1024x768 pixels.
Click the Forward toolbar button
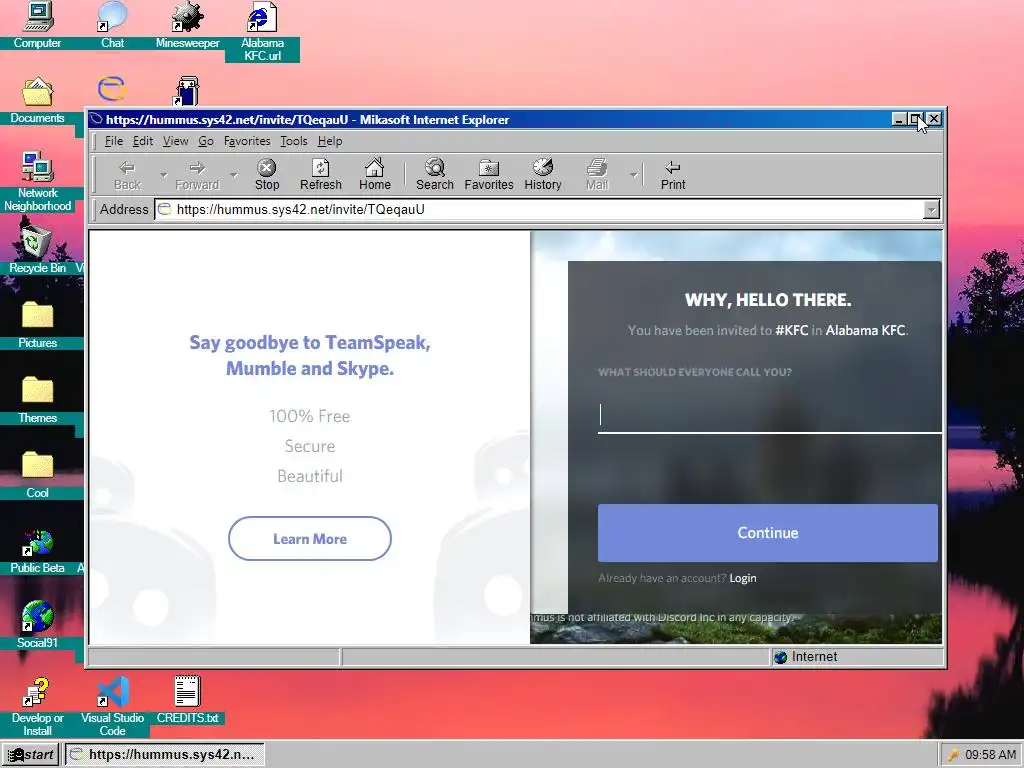click(197, 175)
